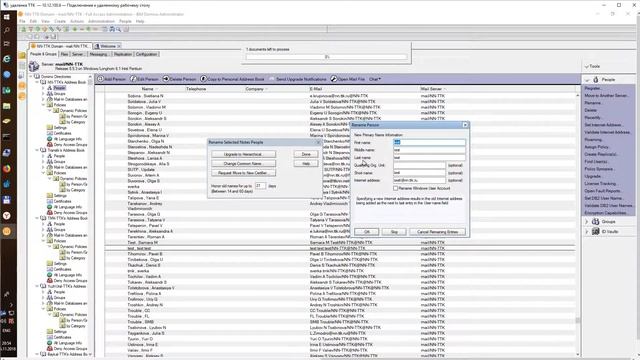Screen dimensions: 640x360
Task: Open the Chat dropdown in action bar
Action: click(x=375, y=79)
